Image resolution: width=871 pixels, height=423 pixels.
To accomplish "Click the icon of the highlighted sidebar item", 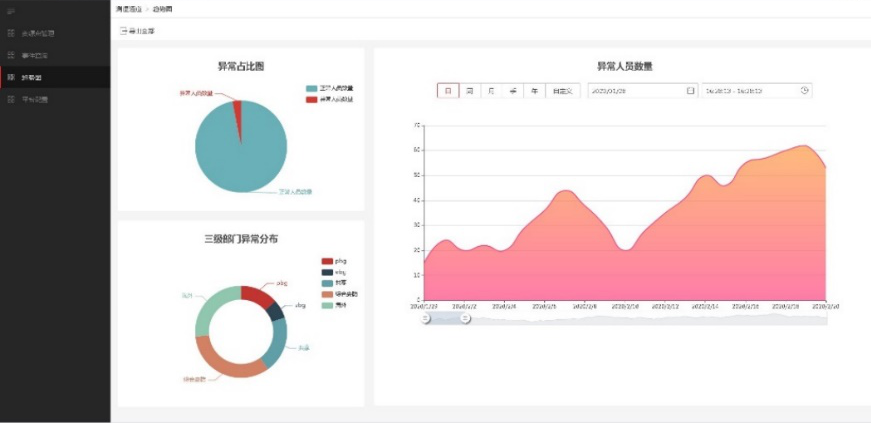I will click(x=11, y=77).
